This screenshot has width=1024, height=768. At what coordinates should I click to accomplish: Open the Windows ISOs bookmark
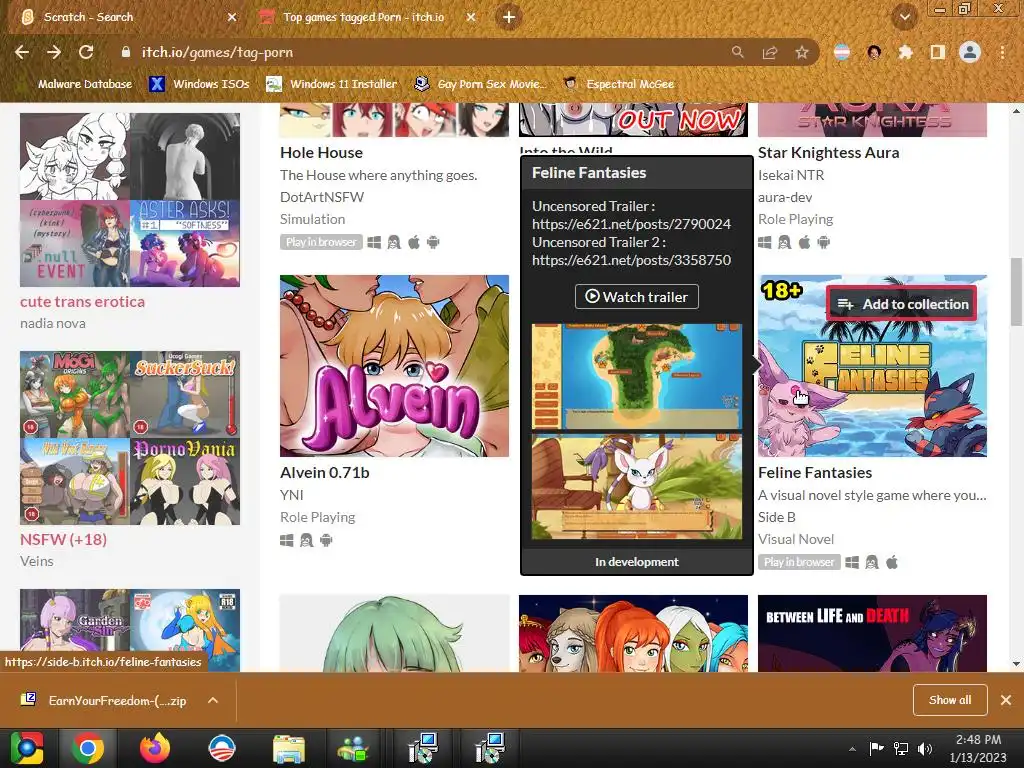click(x=200, y=84)
